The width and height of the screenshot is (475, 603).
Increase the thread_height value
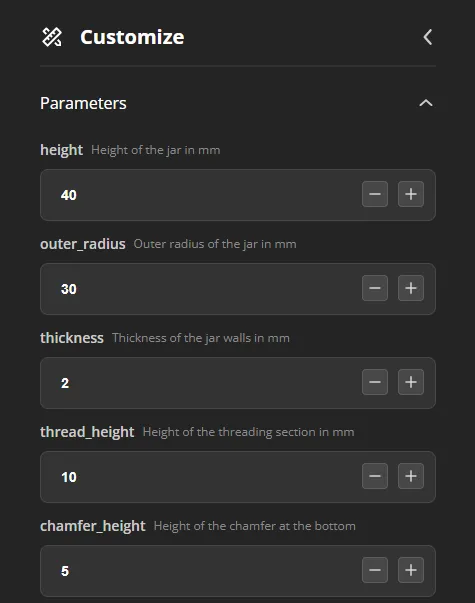tap(411, 476)
